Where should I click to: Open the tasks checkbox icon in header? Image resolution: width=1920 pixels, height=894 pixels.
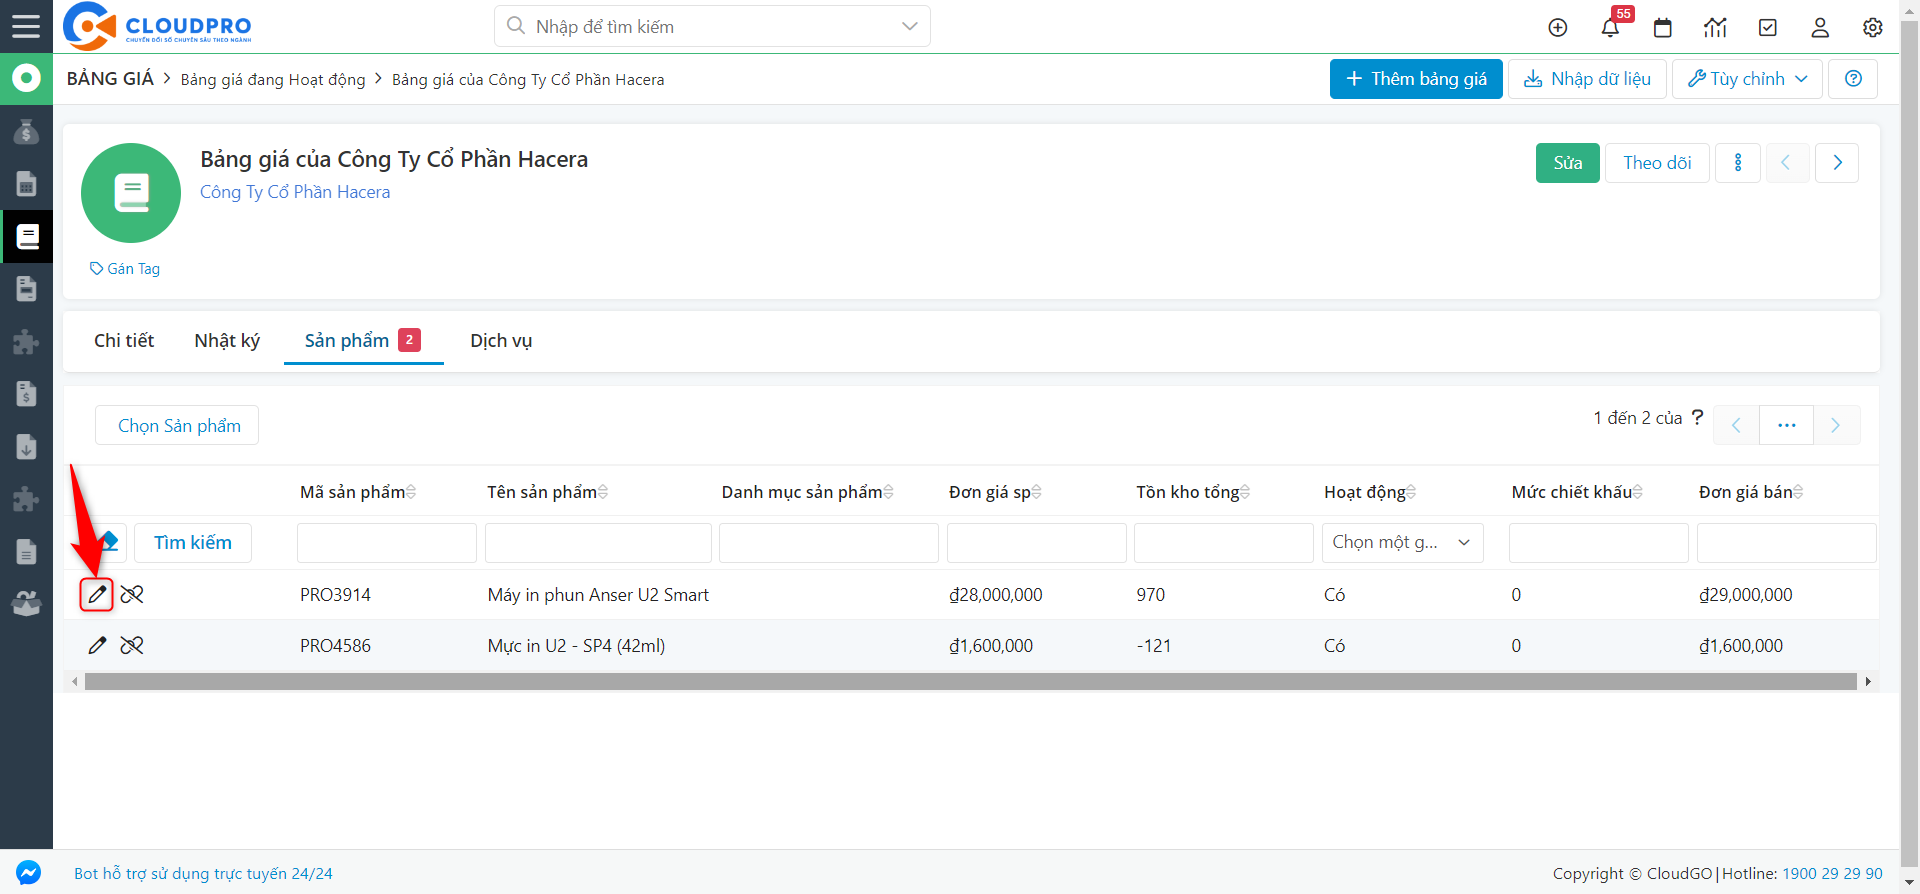point(1768,28)
